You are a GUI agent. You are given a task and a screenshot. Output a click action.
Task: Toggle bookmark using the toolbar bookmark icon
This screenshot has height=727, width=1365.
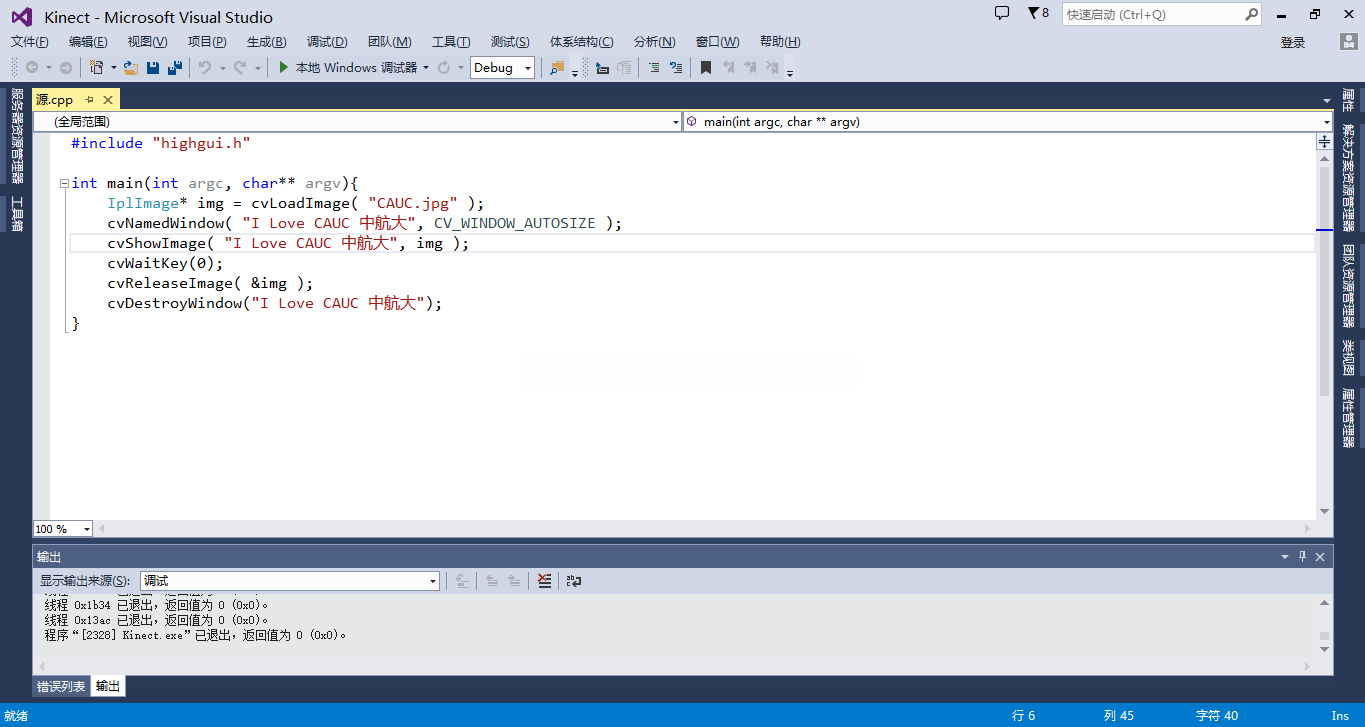coord(705,68)
